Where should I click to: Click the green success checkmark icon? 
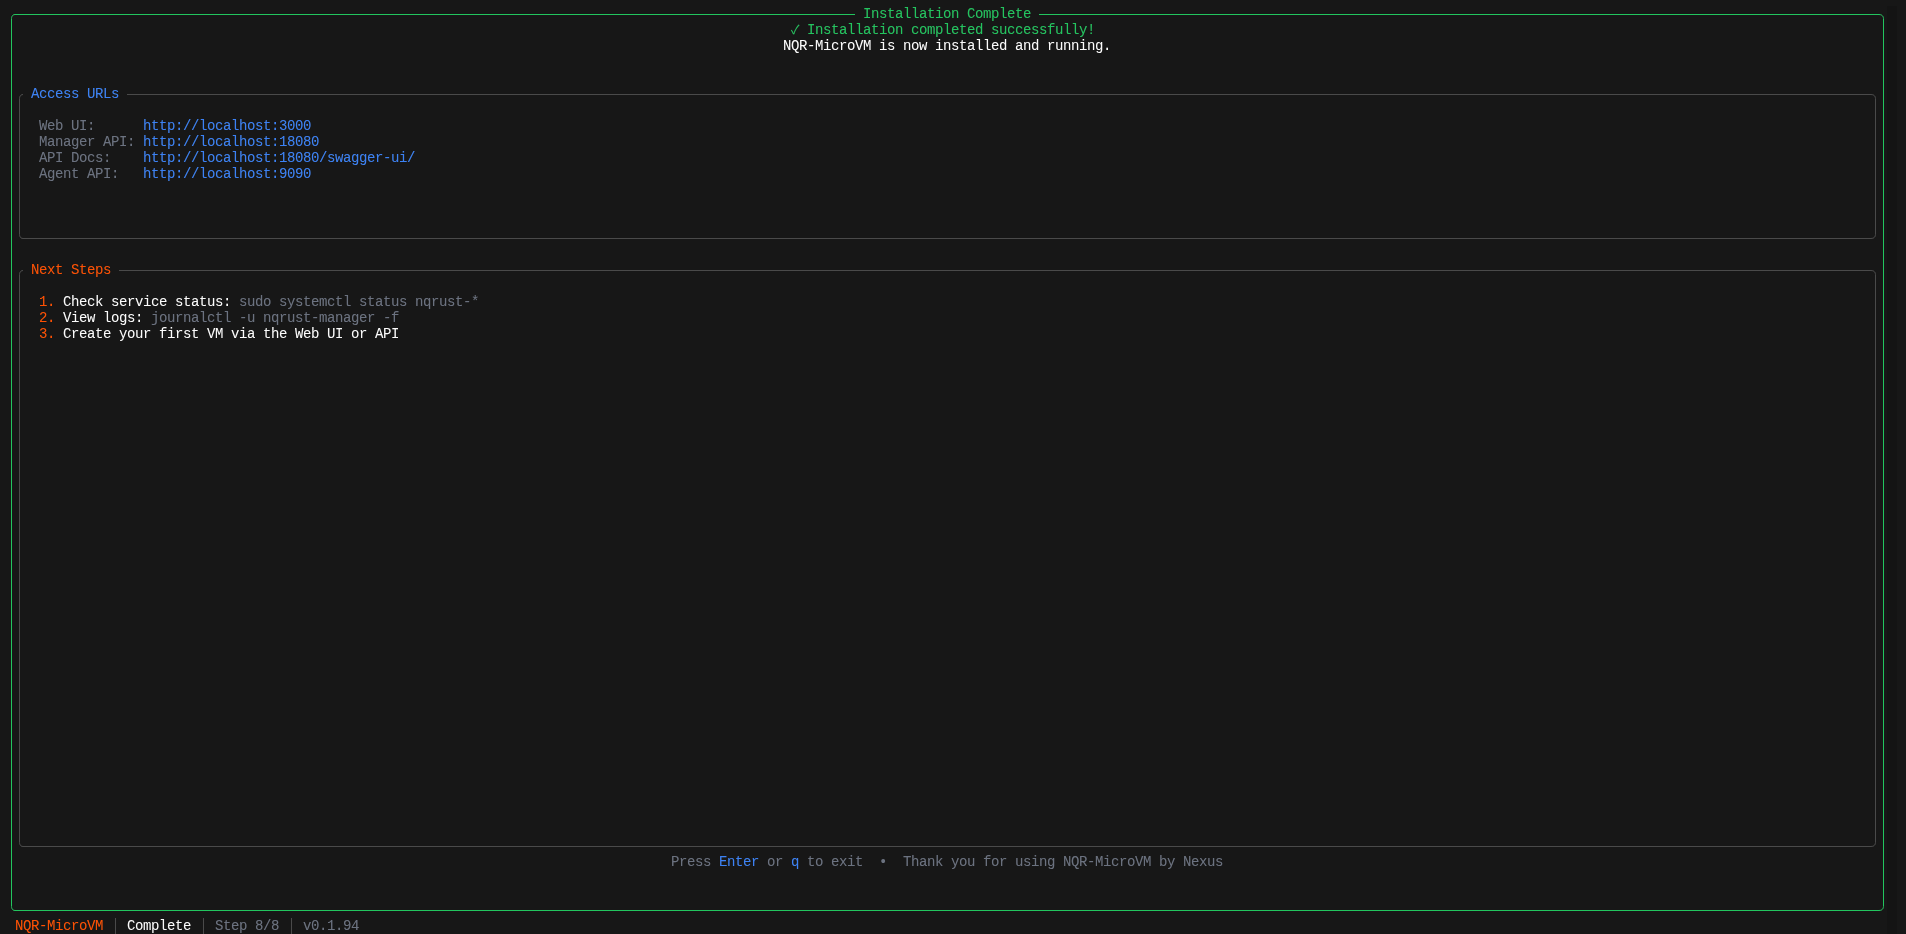tap(795, 30)
